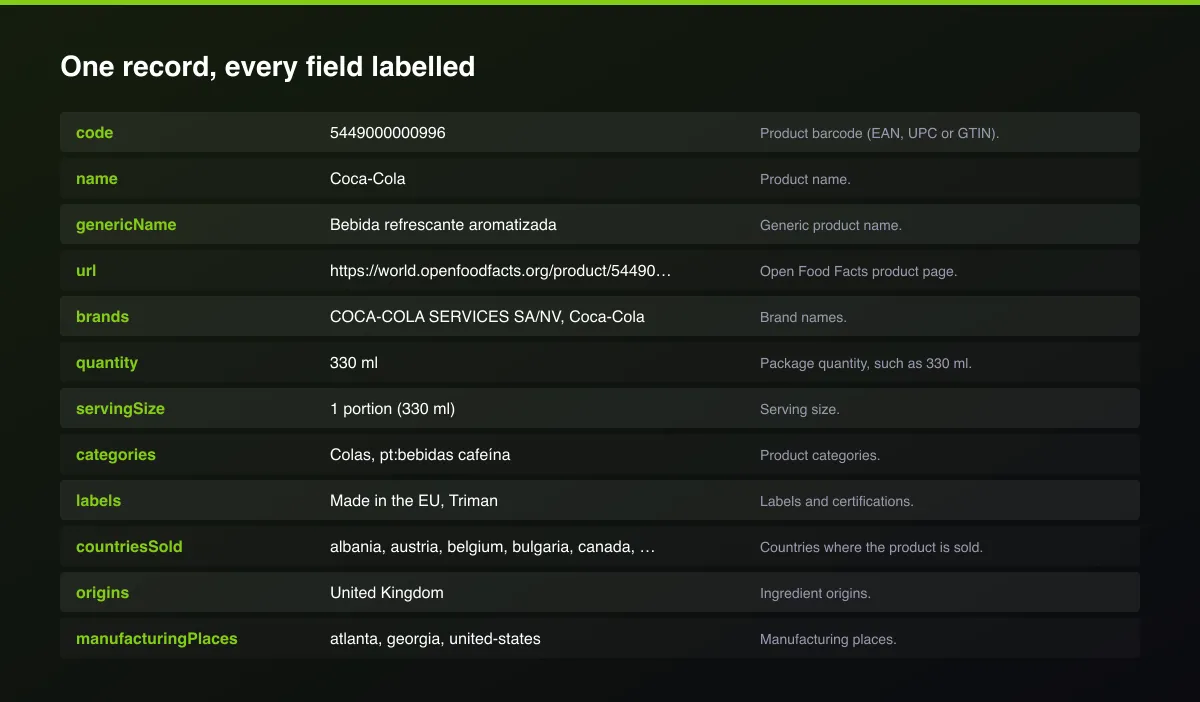Select the "brands" field label

tap(102, 317)
